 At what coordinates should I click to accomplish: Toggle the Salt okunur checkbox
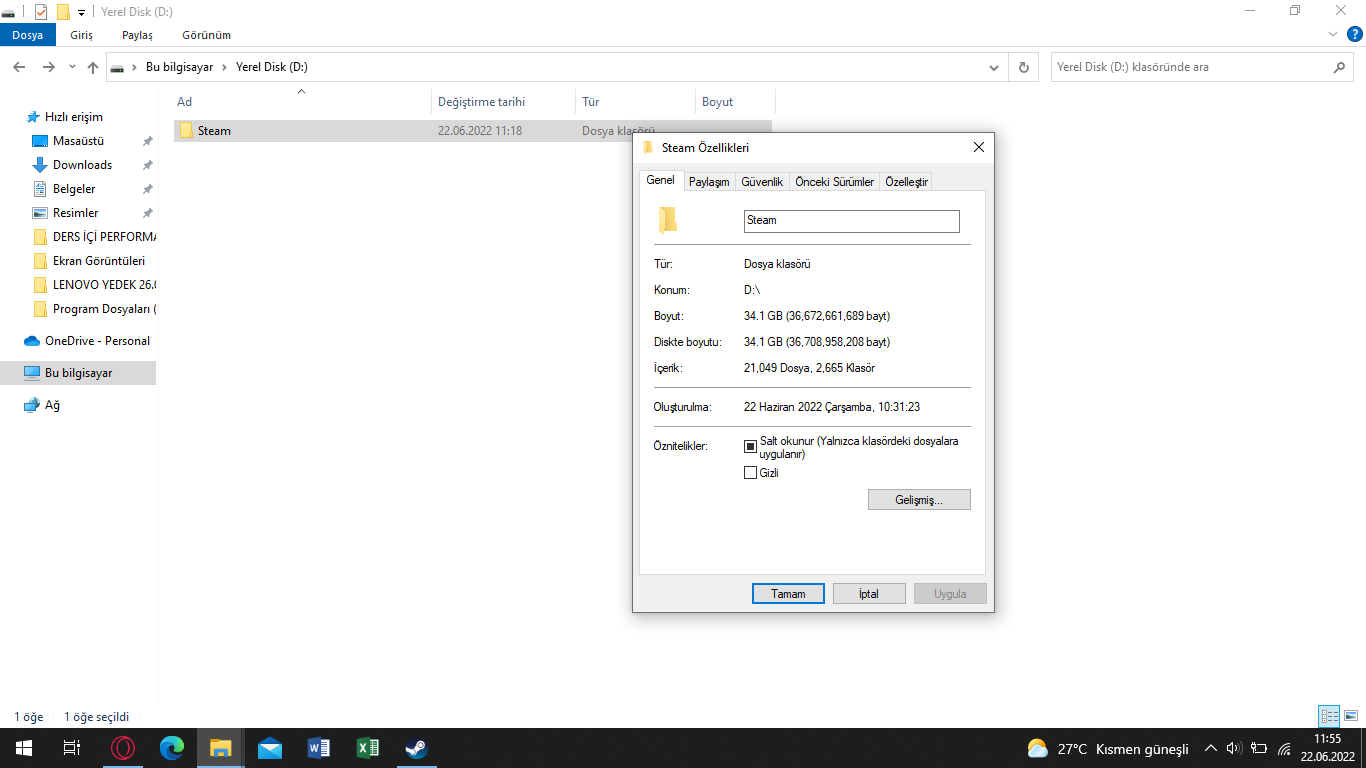tap(751, 446)
